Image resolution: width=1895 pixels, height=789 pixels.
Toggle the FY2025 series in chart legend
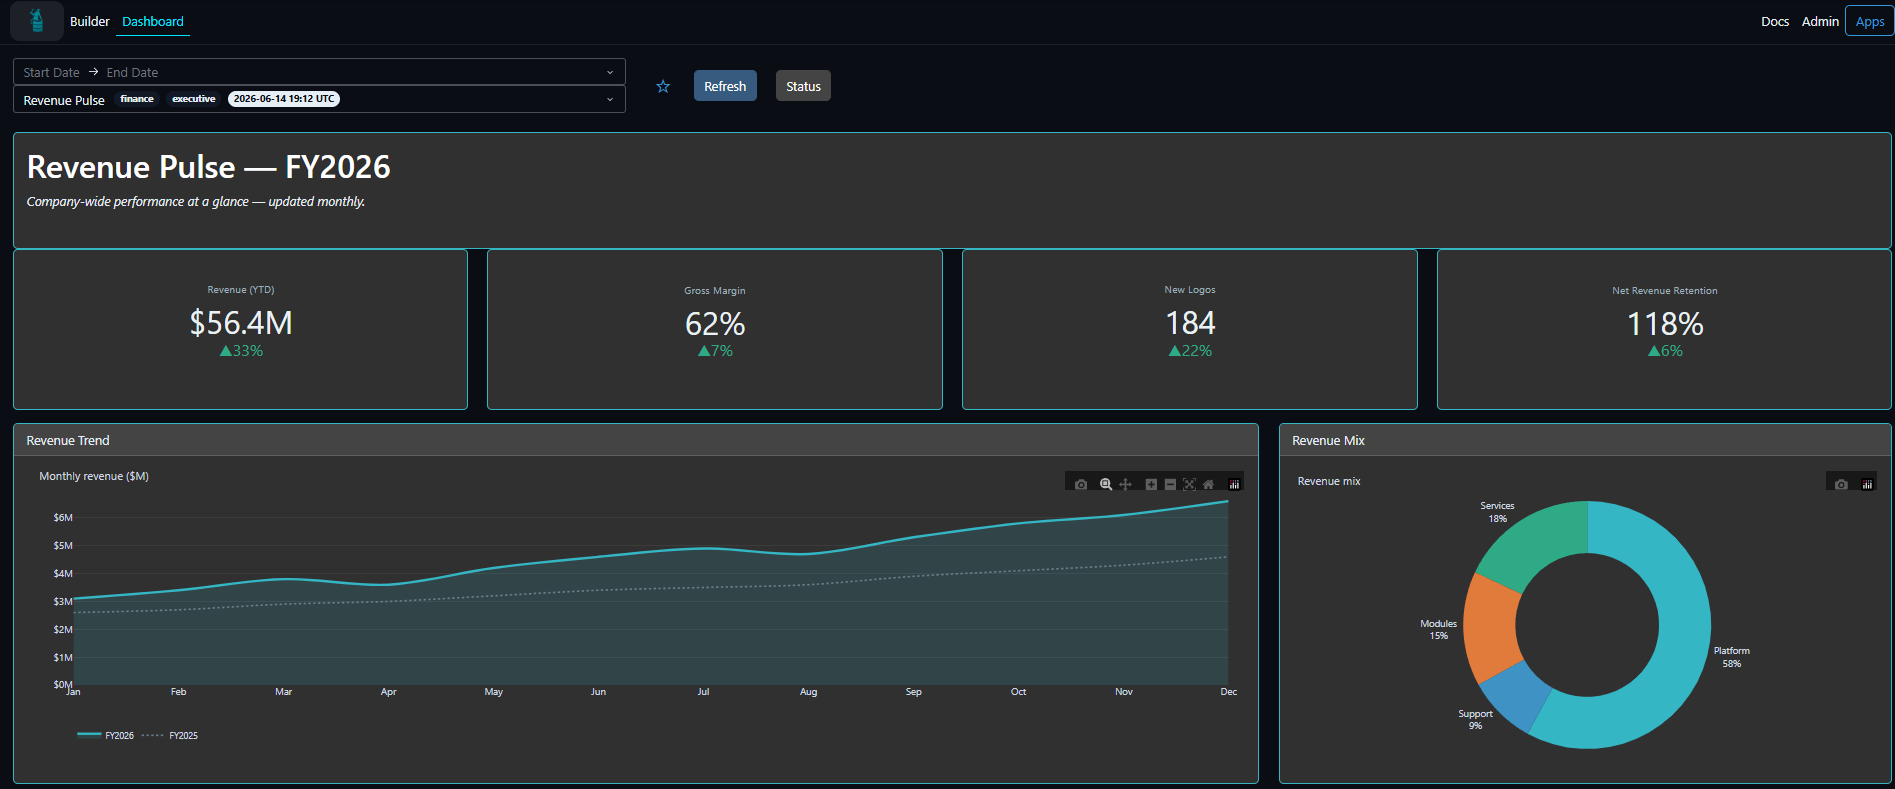click(170, 735)
